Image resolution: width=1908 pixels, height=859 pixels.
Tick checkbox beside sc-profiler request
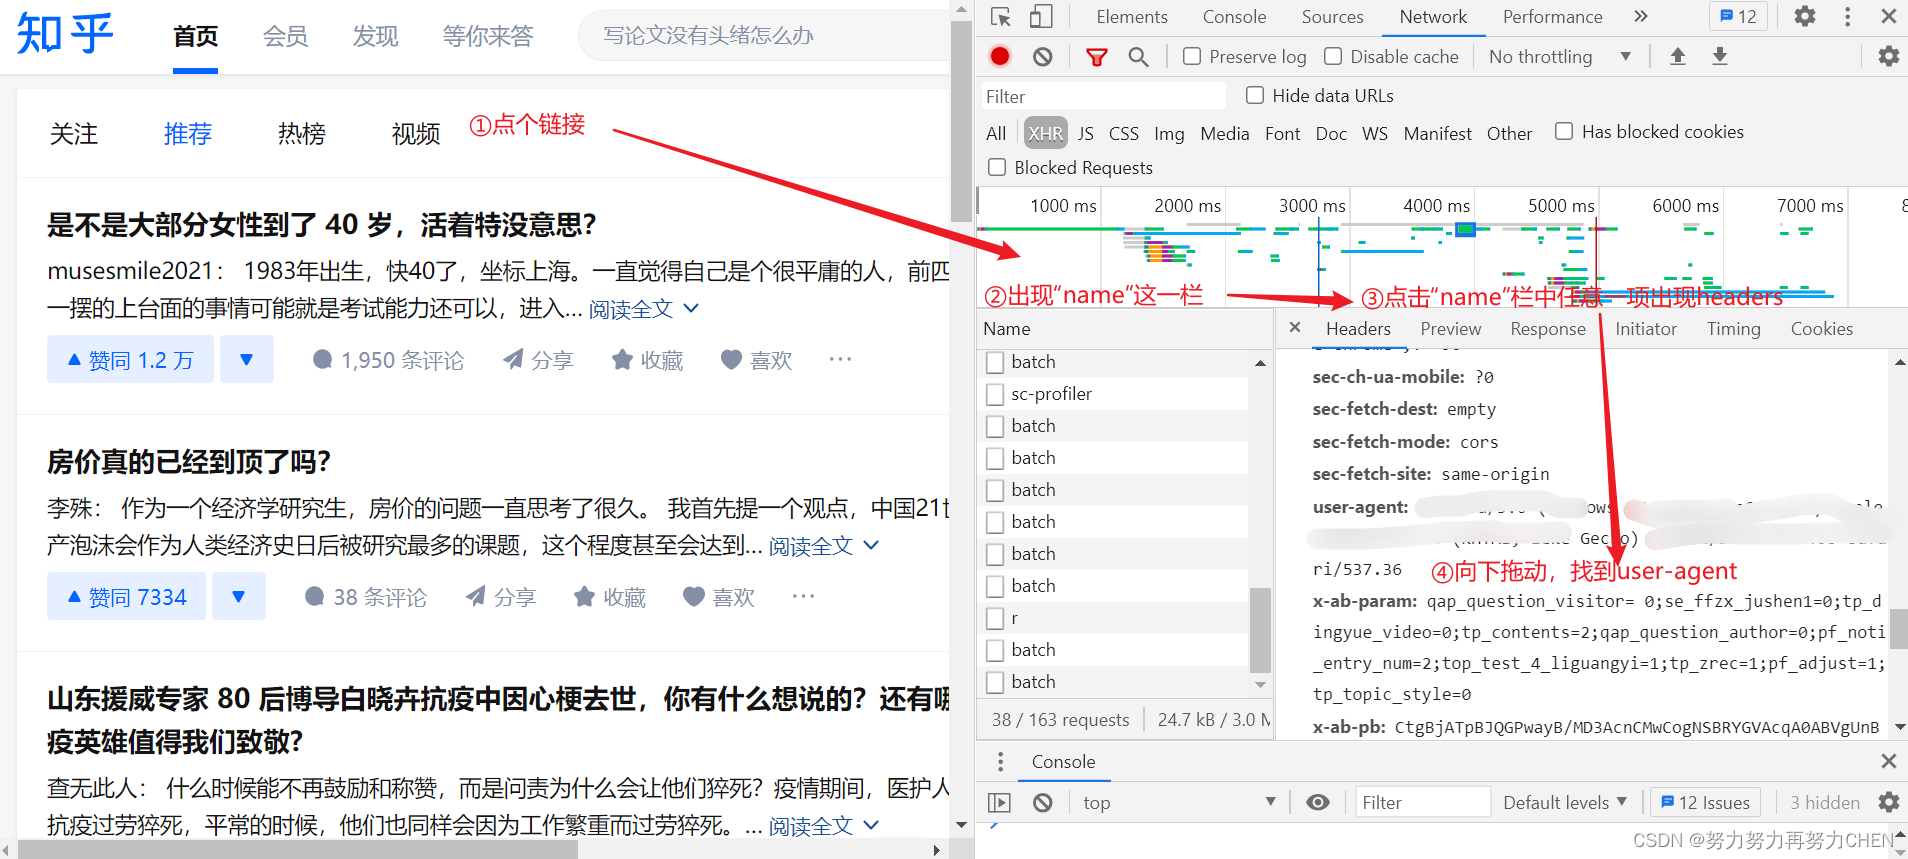995,394
